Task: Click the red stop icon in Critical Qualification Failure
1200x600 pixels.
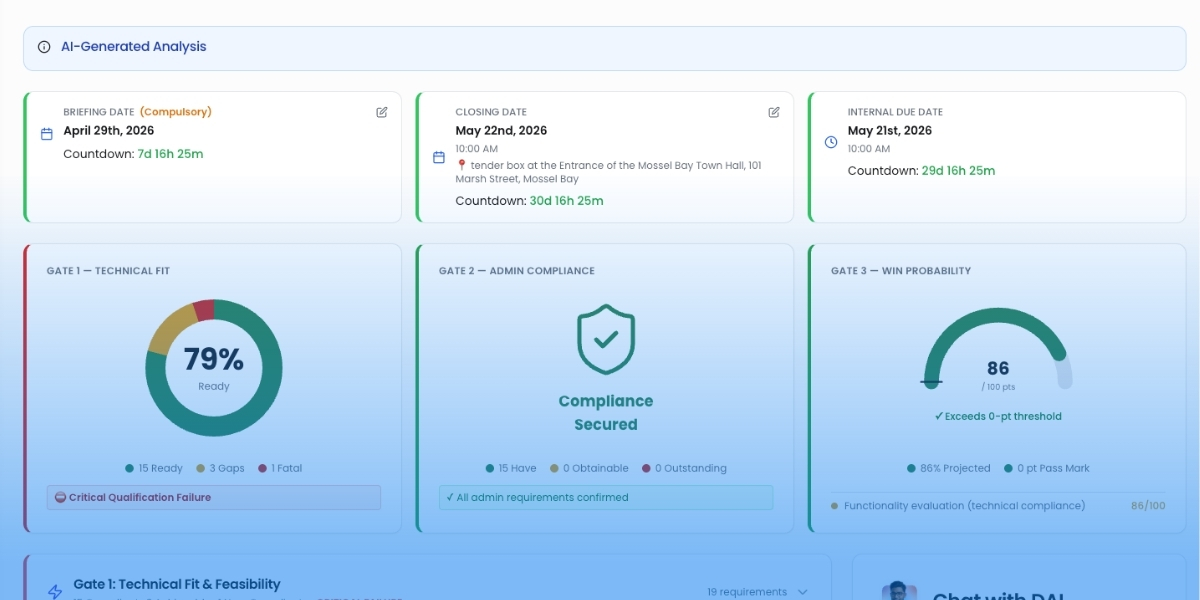Action: point(60,497)
